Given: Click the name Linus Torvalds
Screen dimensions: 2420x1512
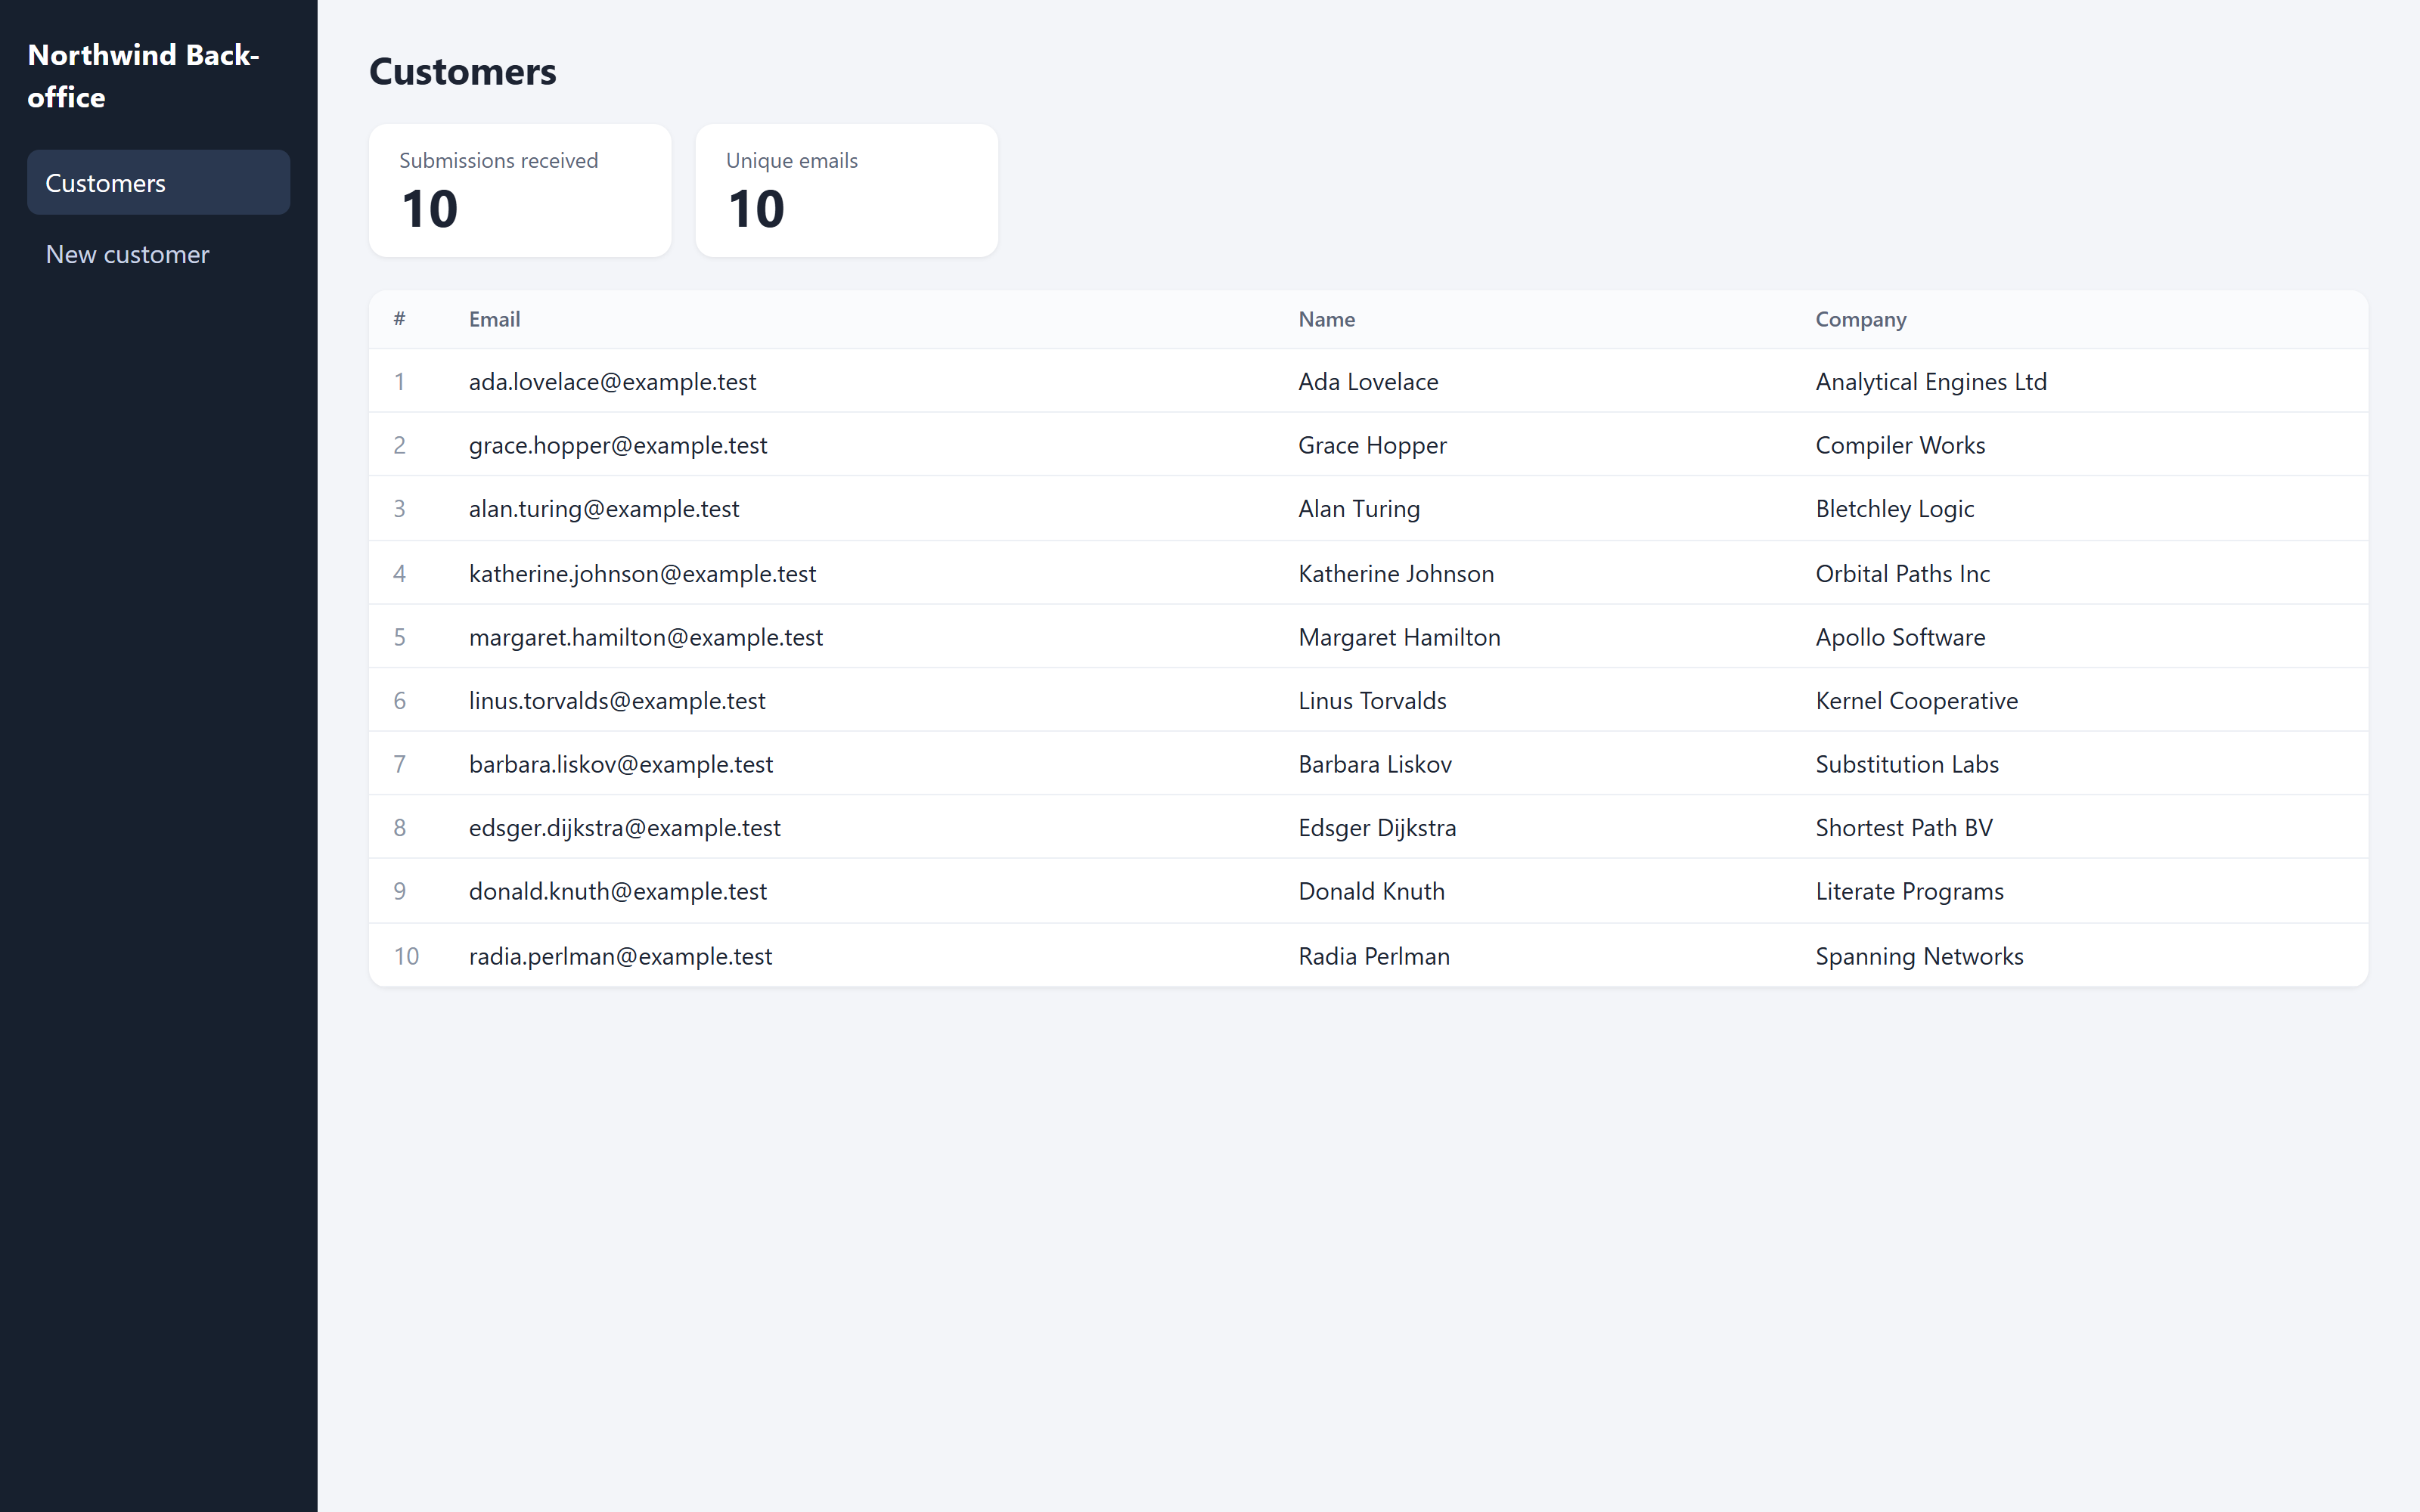Looking at the screenshot, I should pos(1372,701).
